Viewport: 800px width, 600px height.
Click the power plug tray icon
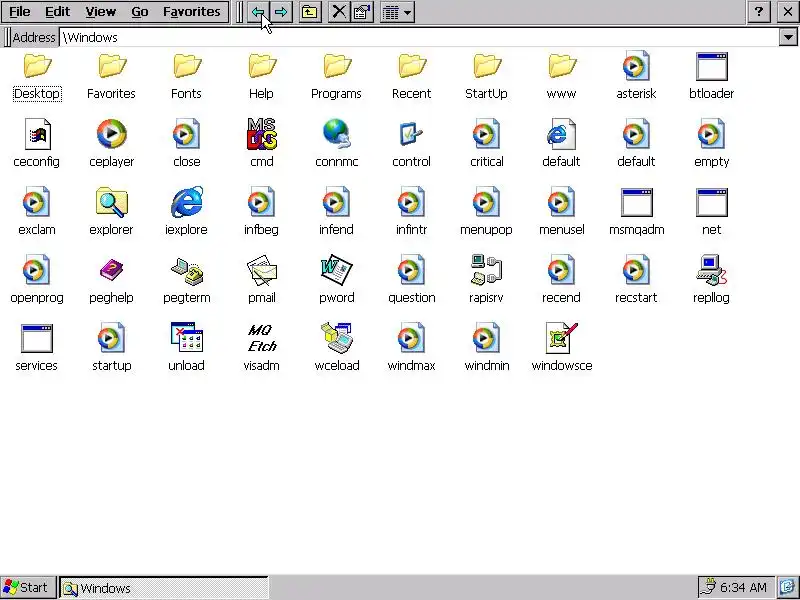click(x=708, y=588)
